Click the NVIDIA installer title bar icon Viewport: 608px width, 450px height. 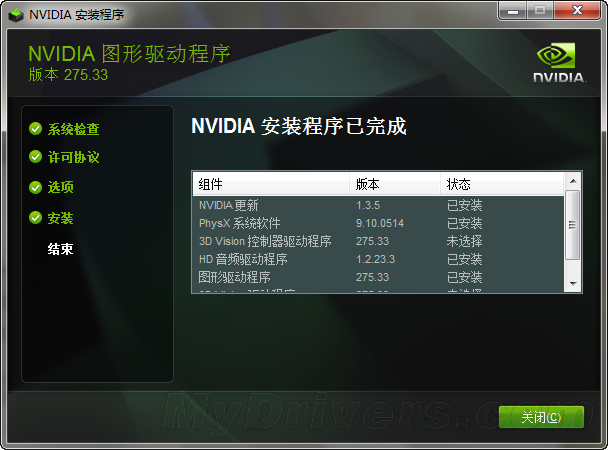[16, 15]
